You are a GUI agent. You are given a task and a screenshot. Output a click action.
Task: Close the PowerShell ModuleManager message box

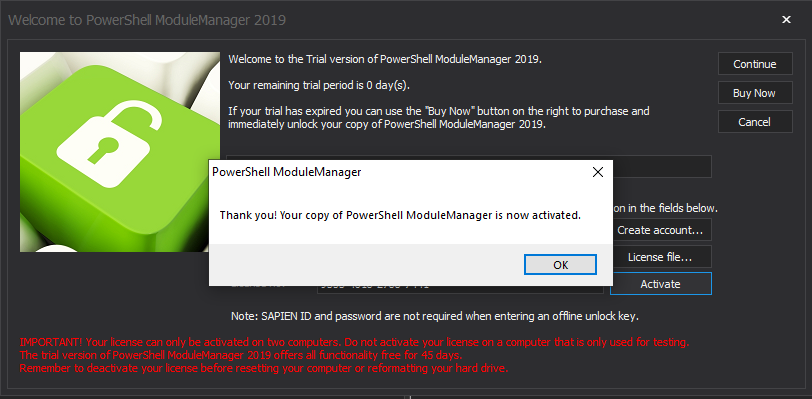598,173
